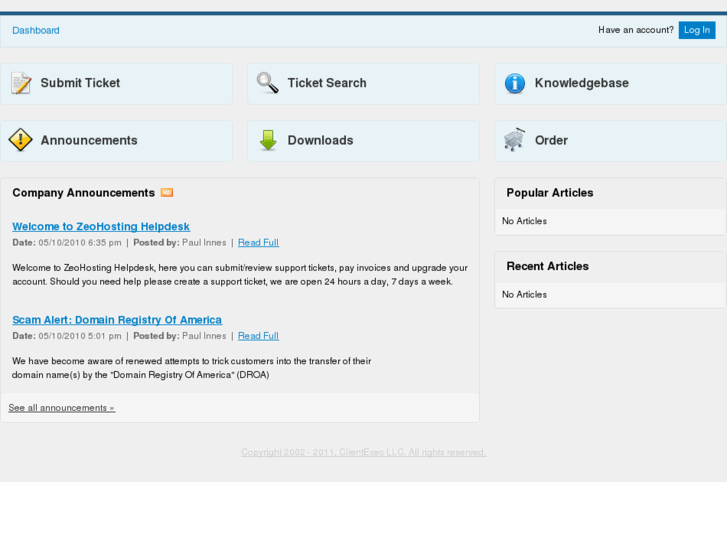Click No Articles under Popular Articles
The width and height of the screenshot is (727, 545).
coord(524,221)
